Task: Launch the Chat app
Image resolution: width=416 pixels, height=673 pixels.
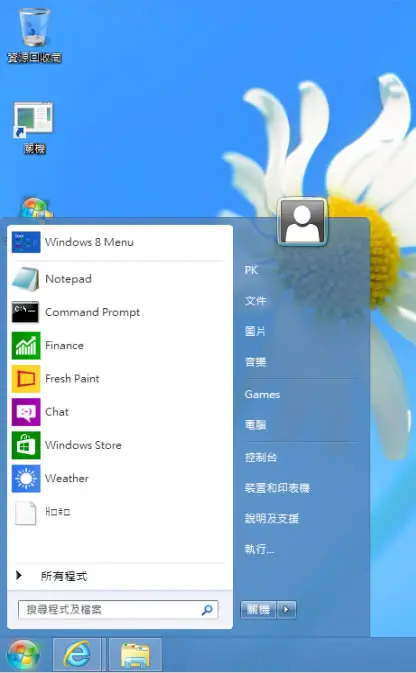Action: point(117,412)
